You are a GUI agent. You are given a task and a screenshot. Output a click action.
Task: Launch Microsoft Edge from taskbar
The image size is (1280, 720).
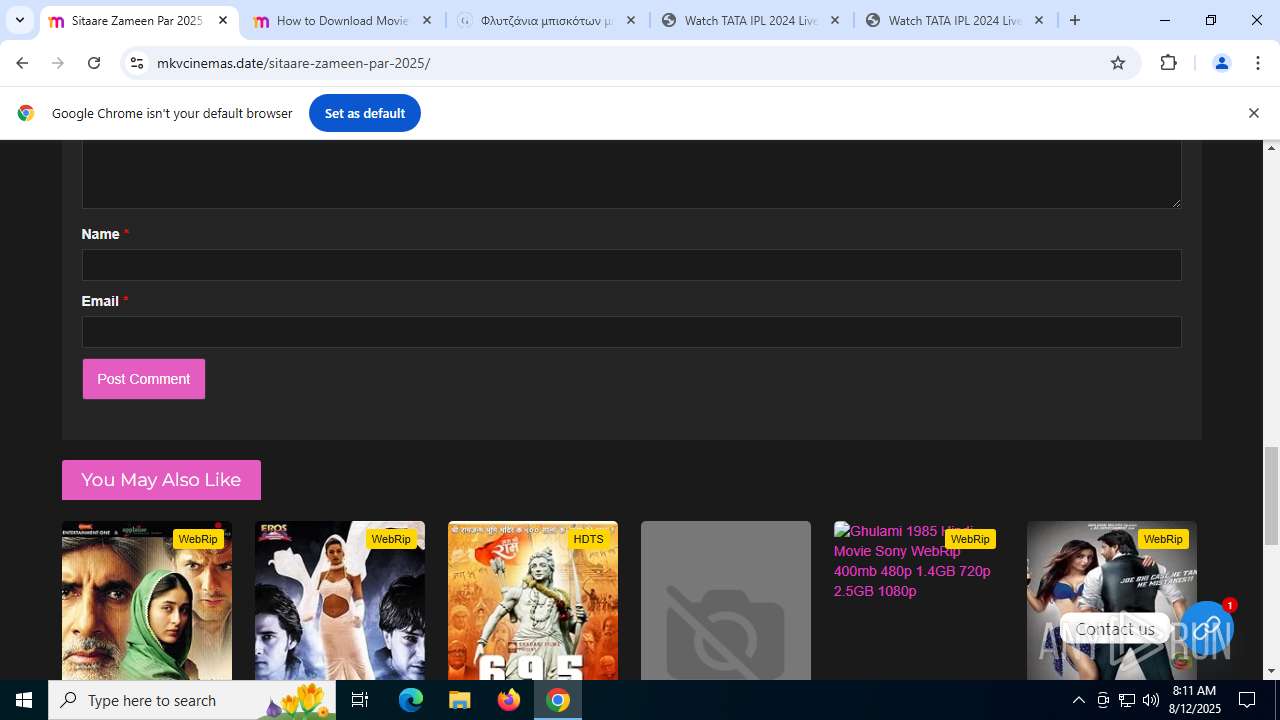point(411,700)
